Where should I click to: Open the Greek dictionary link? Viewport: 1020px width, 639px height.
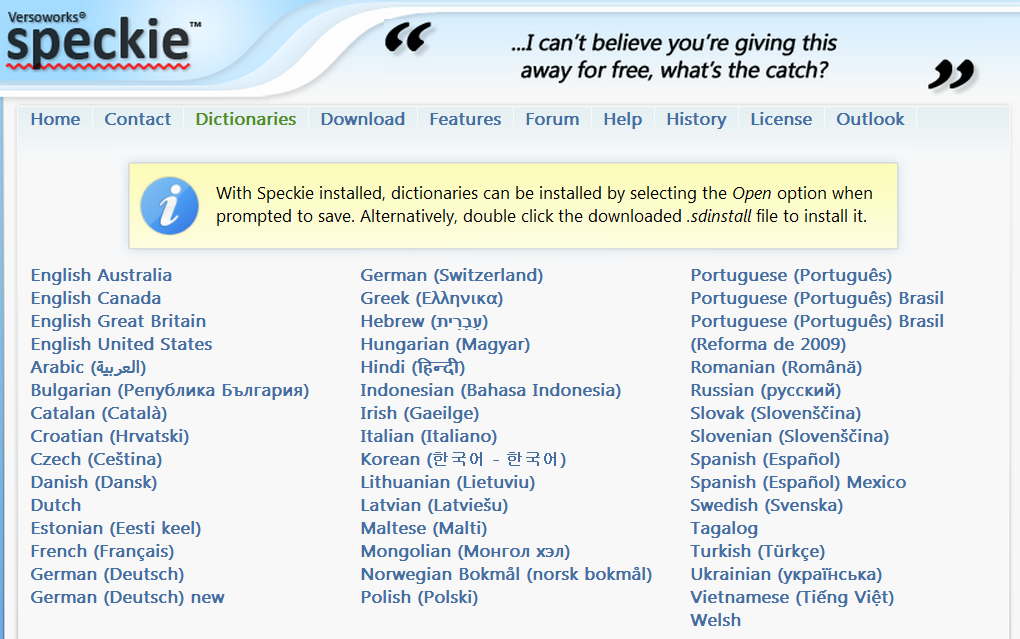[x=432, y=298]
